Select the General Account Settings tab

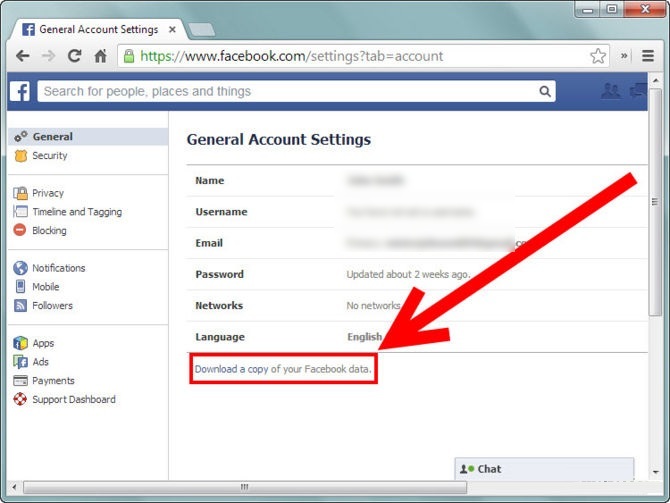(99, 29)
